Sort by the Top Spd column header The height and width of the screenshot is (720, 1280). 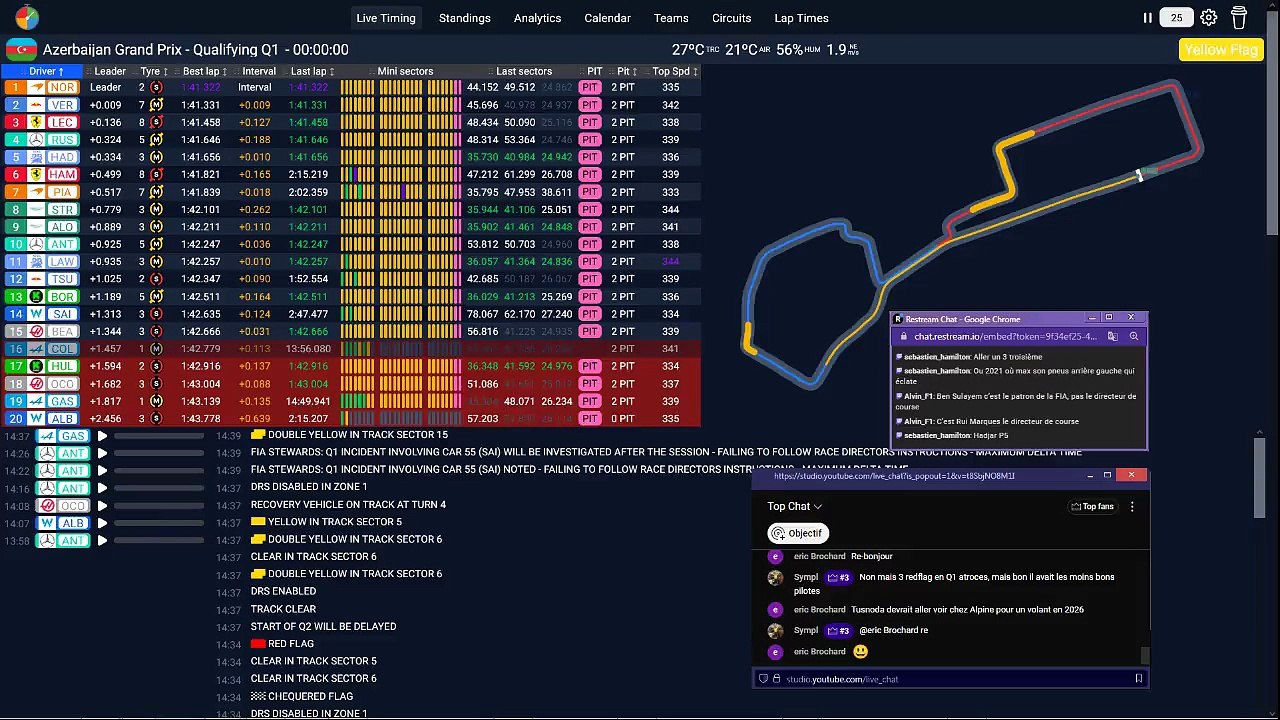675,71
